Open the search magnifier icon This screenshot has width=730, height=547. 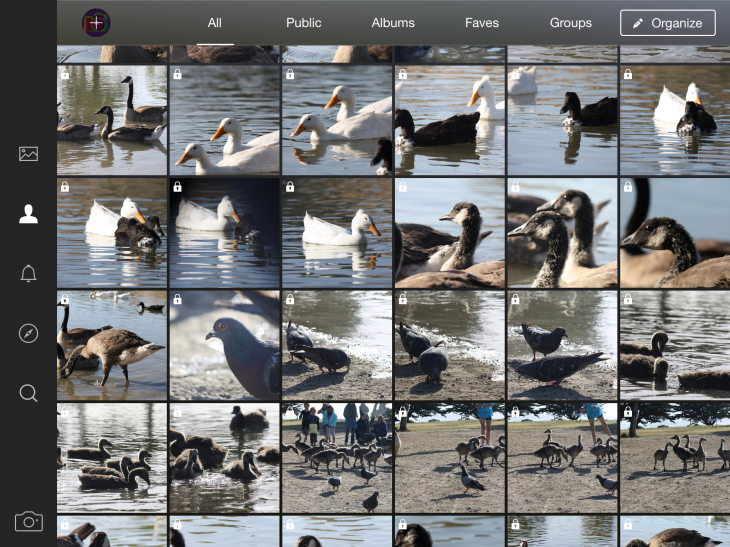click(x=28, y=393)
